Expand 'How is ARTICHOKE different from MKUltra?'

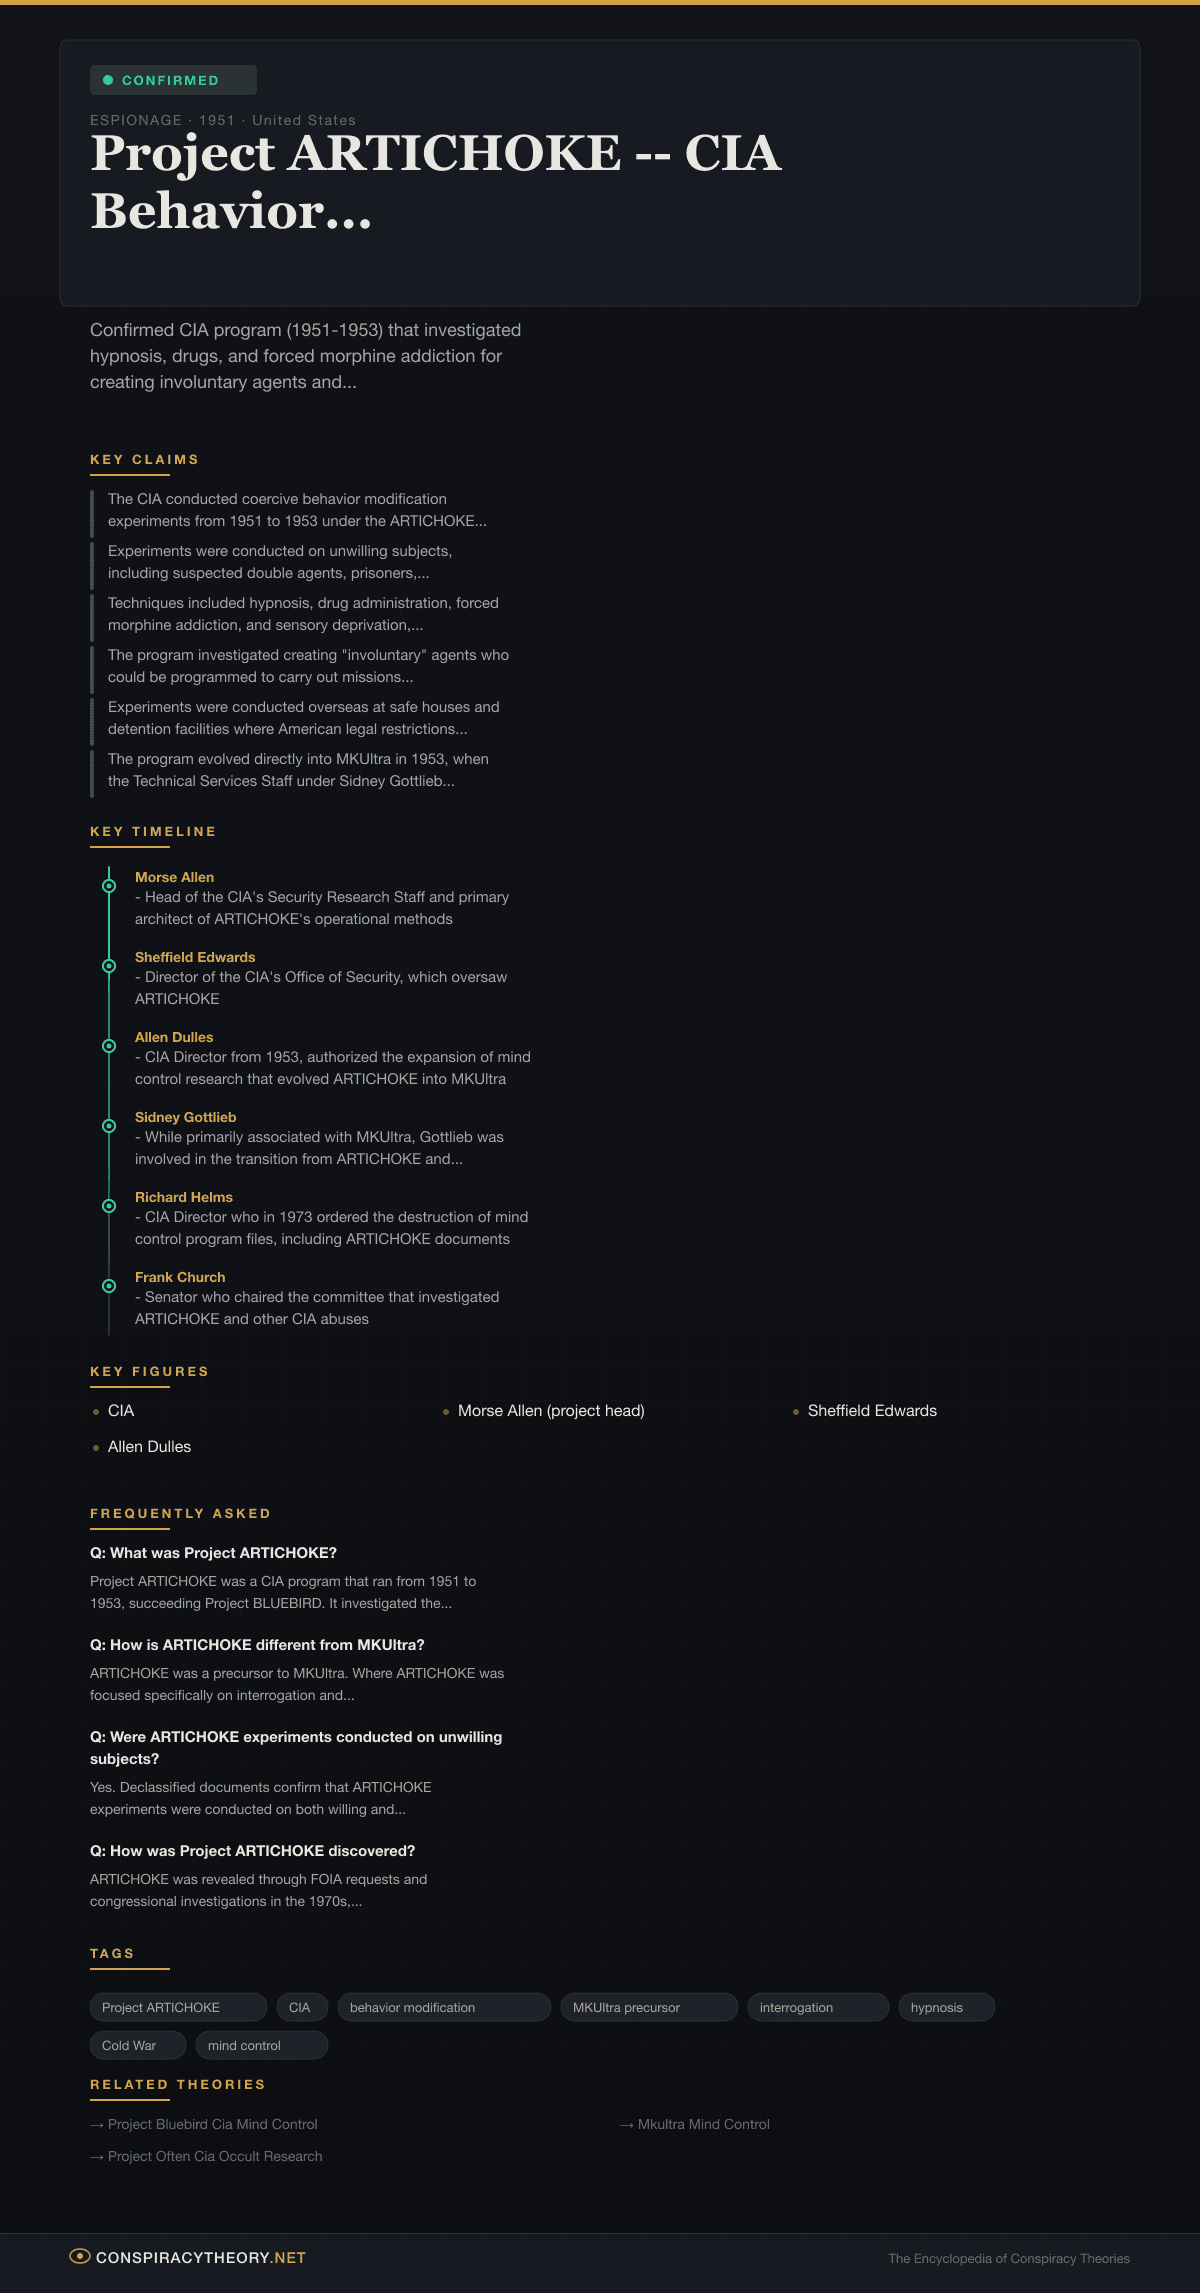[257, 1645]
